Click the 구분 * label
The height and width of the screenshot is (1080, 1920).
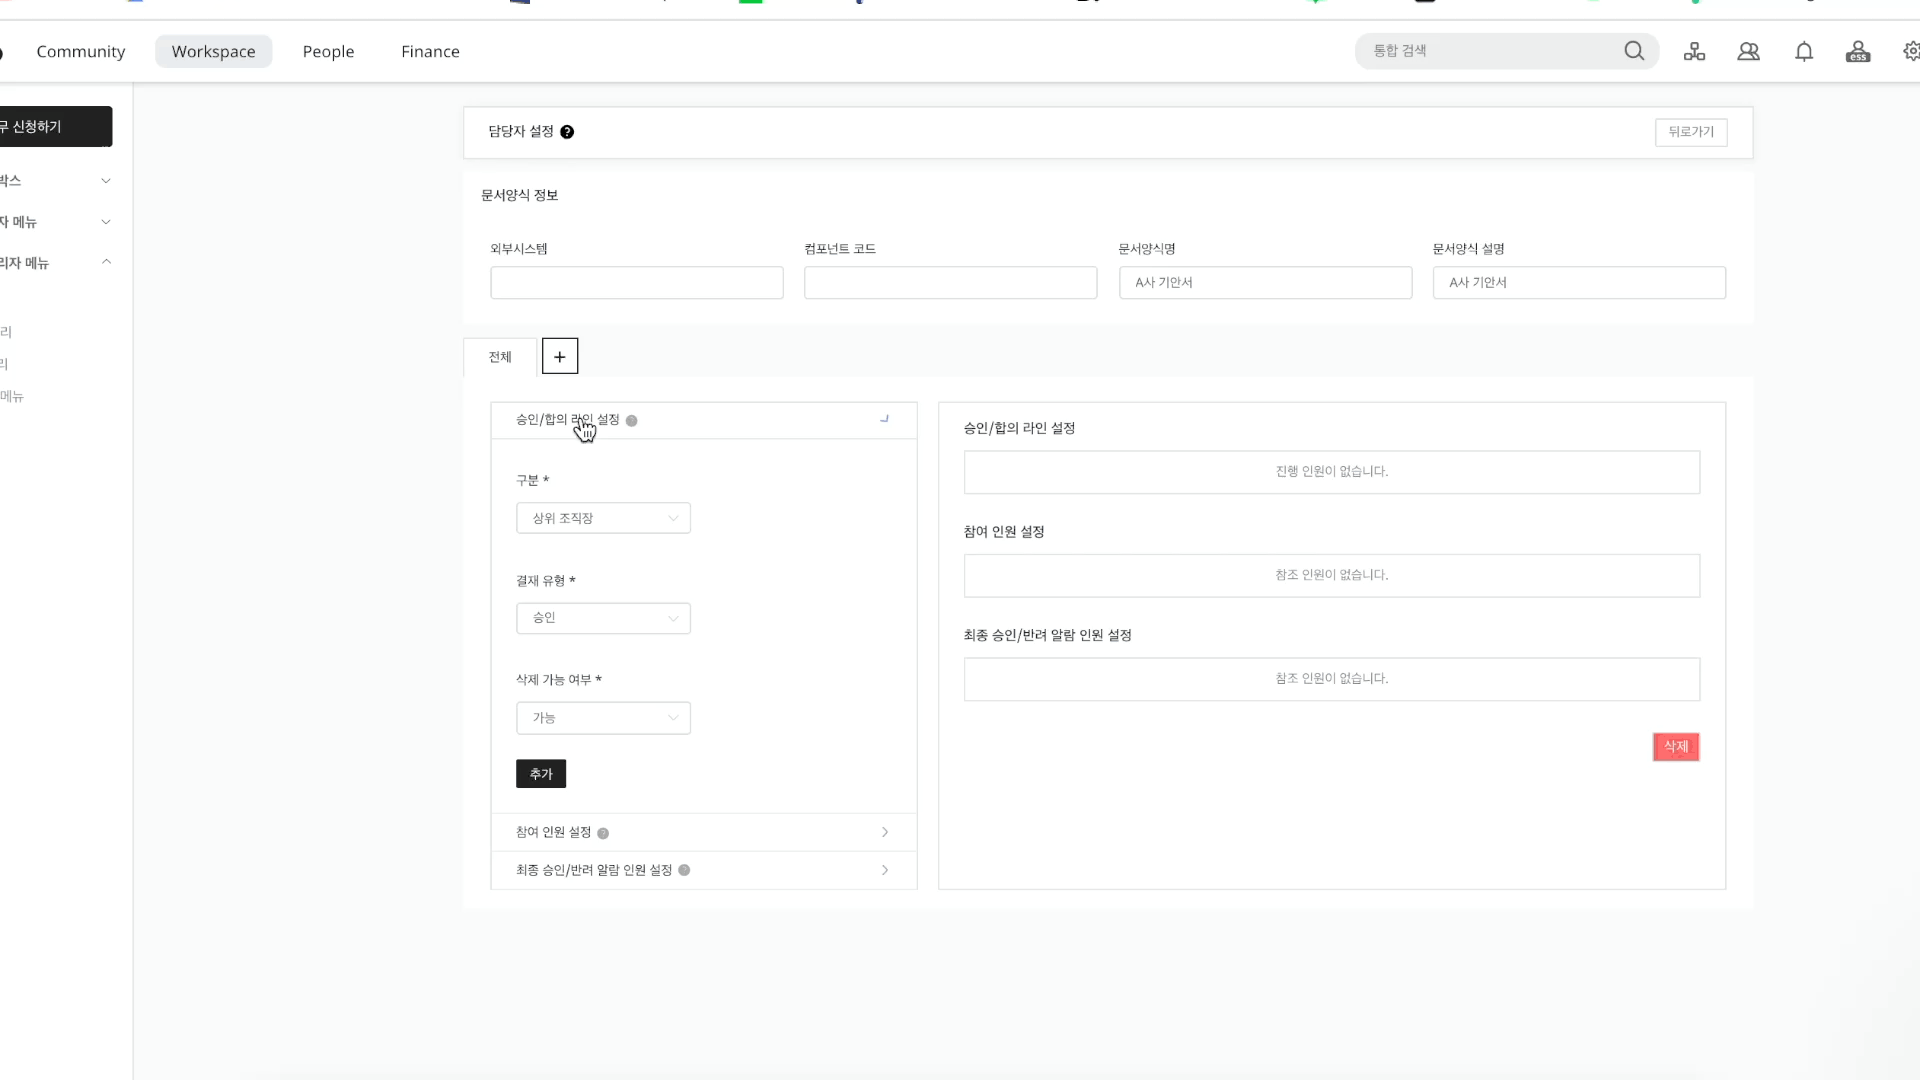pos(532,481)
